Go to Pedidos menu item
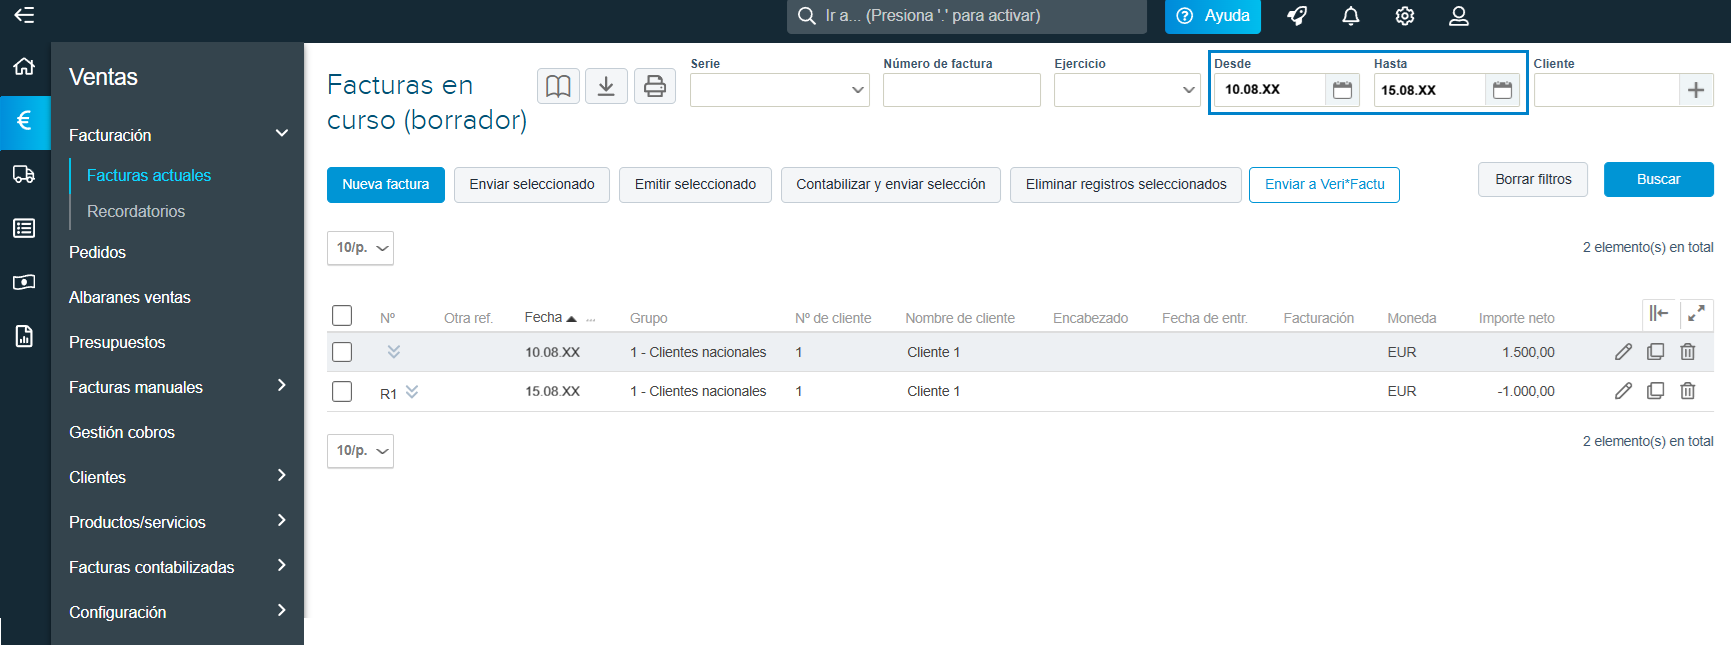 pyautogui.click(x=97, y=252)
